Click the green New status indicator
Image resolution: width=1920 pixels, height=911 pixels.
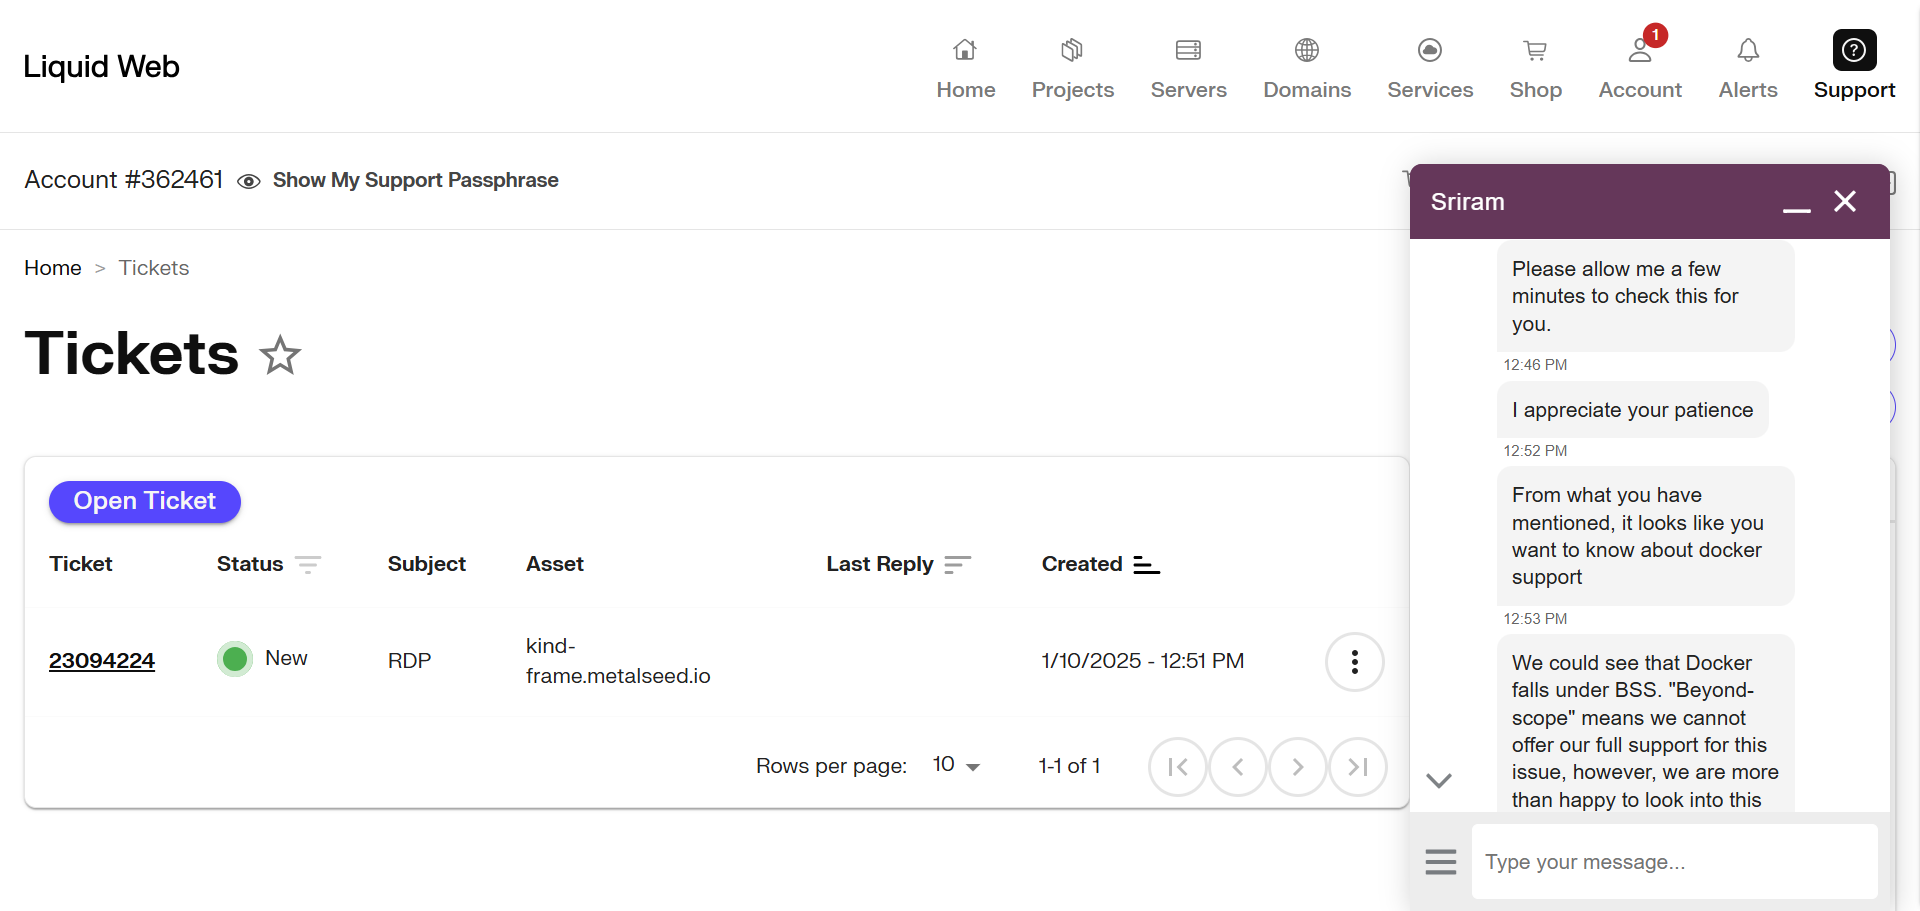coord(235,659)
